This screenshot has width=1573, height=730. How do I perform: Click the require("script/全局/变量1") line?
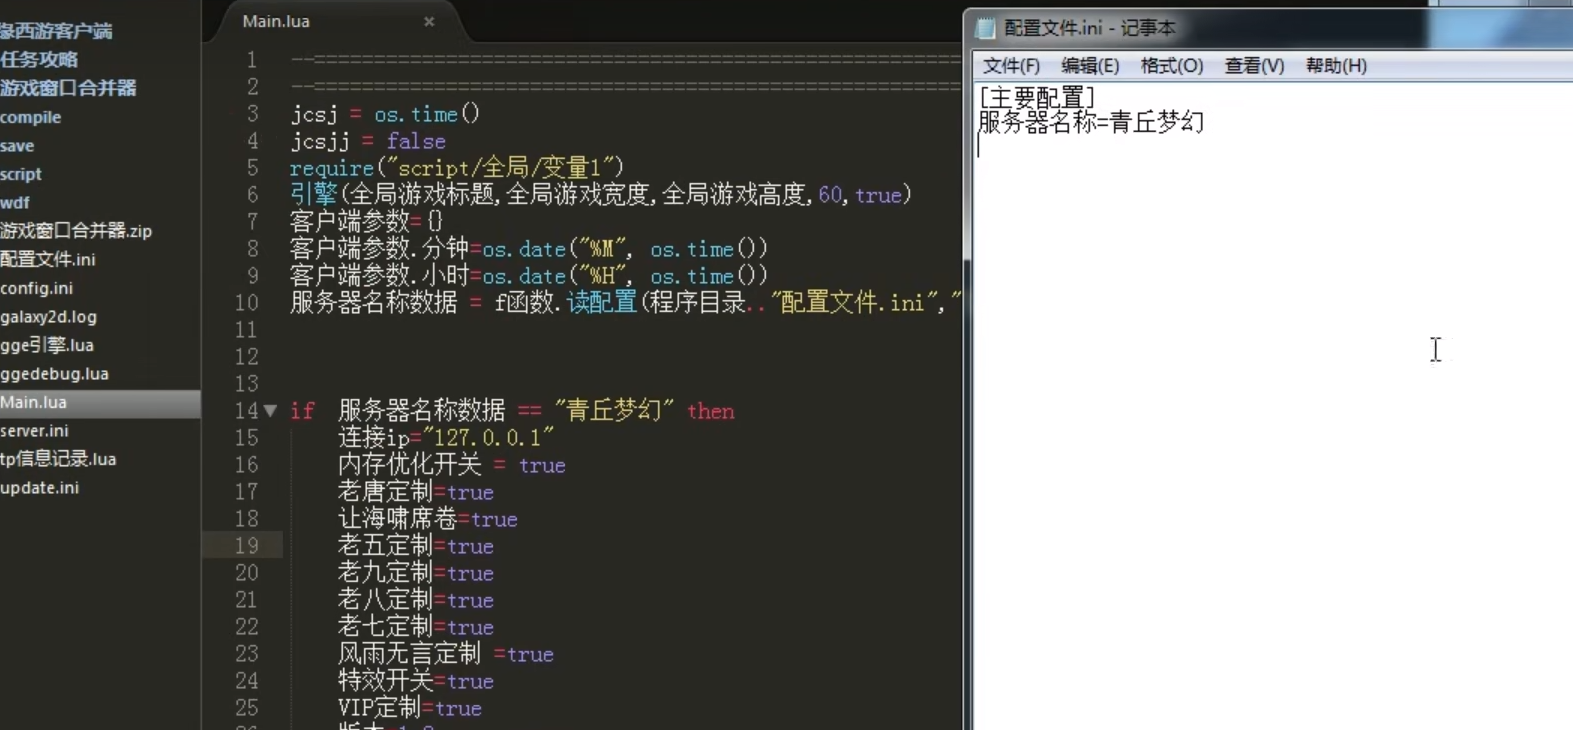point(457,168)
